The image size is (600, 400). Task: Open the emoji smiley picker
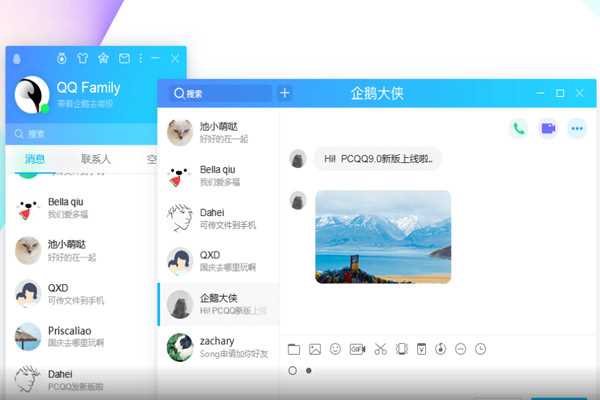point(335,349)
